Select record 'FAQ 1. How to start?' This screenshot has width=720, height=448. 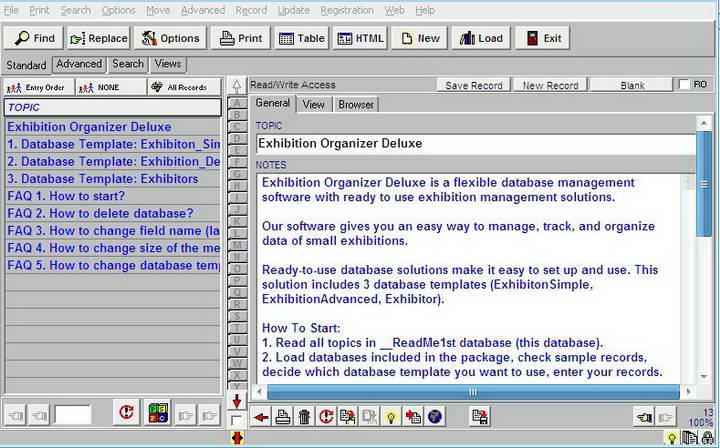113,196
